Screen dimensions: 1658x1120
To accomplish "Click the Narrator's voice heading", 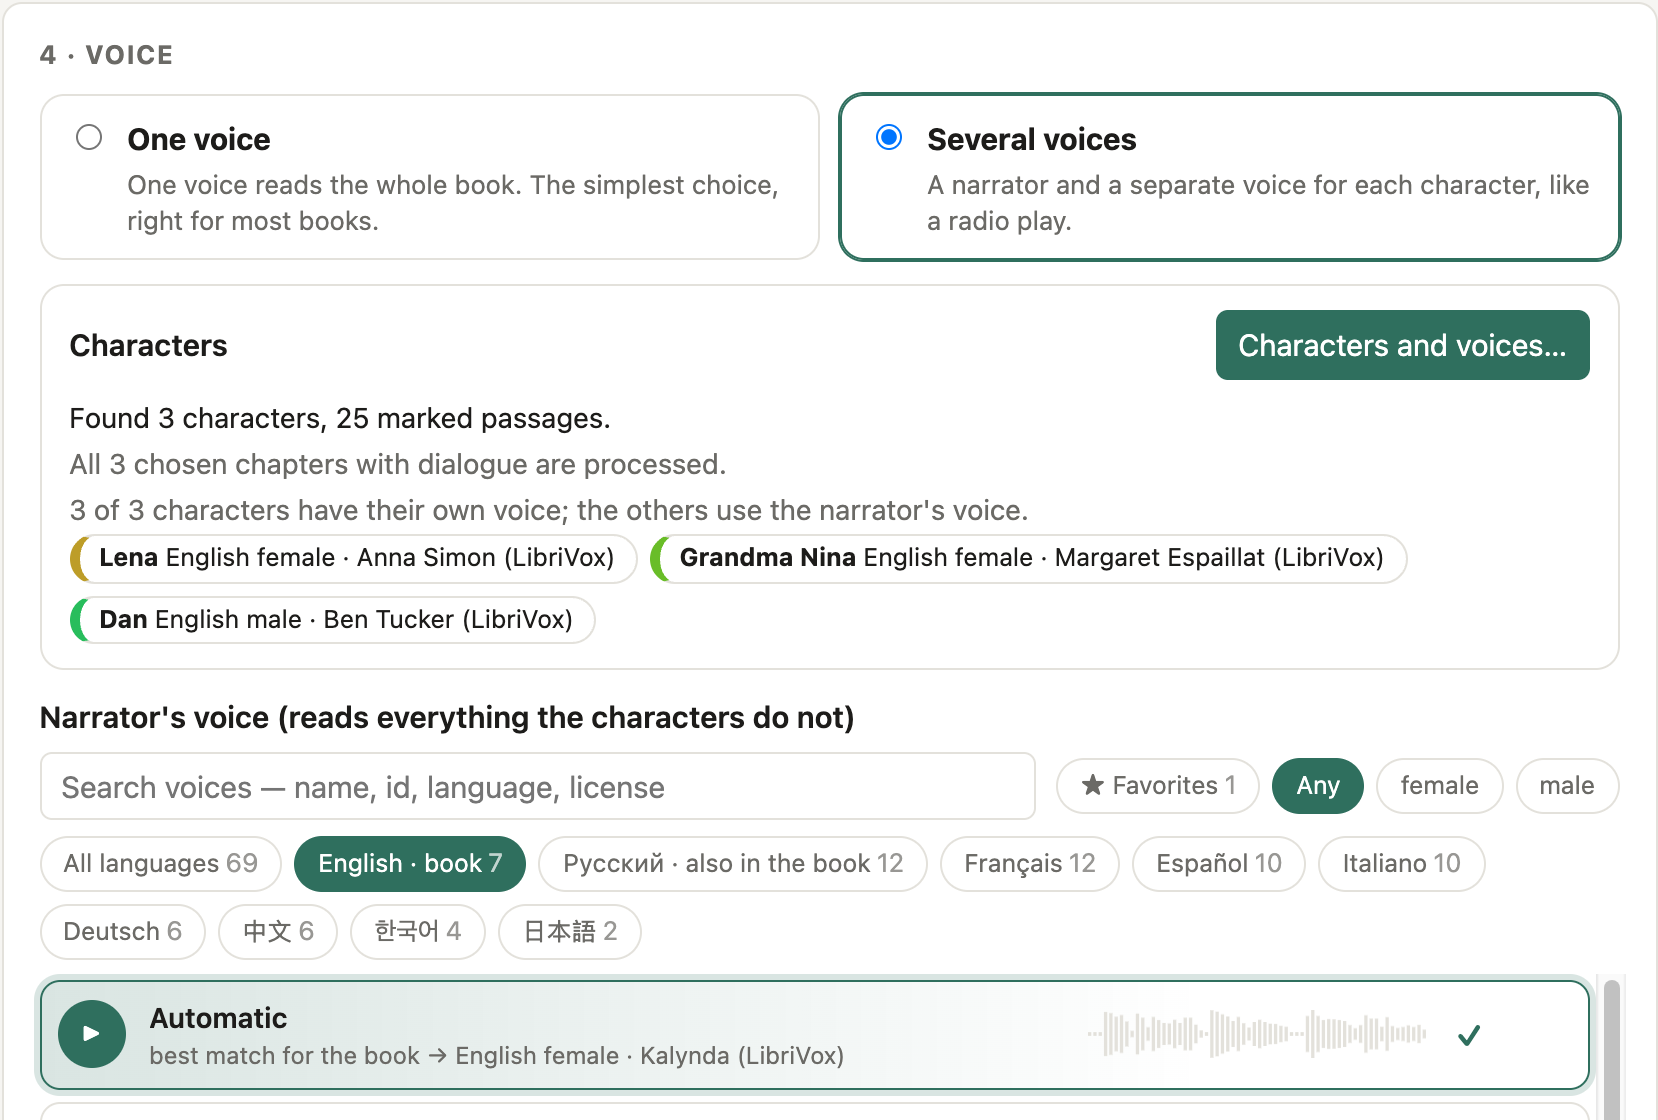I will [447, 718].
